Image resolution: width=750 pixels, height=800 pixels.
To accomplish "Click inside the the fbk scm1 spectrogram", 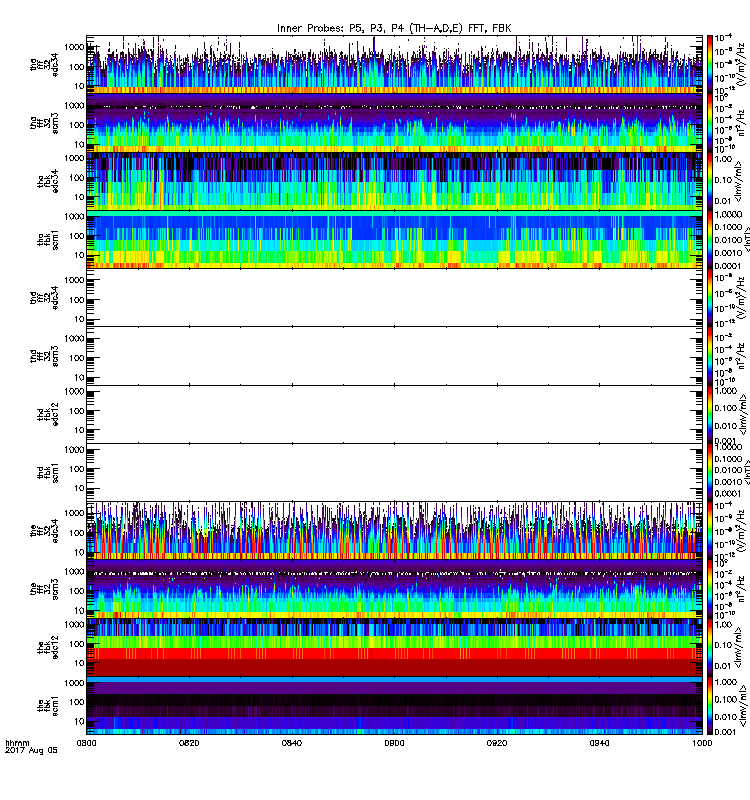I will click(394, 706).
